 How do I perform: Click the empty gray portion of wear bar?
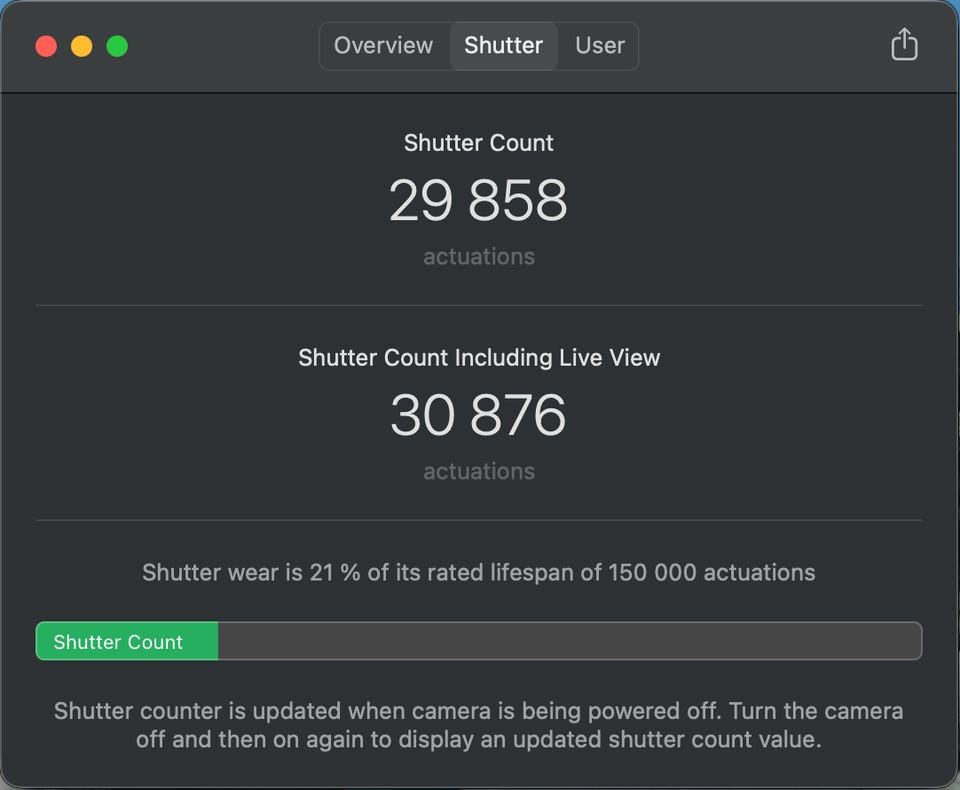pos(570,641)
